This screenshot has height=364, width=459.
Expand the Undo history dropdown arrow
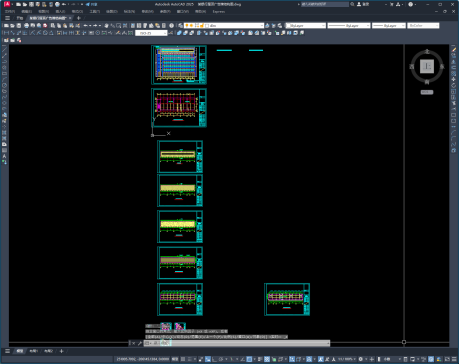90,26
